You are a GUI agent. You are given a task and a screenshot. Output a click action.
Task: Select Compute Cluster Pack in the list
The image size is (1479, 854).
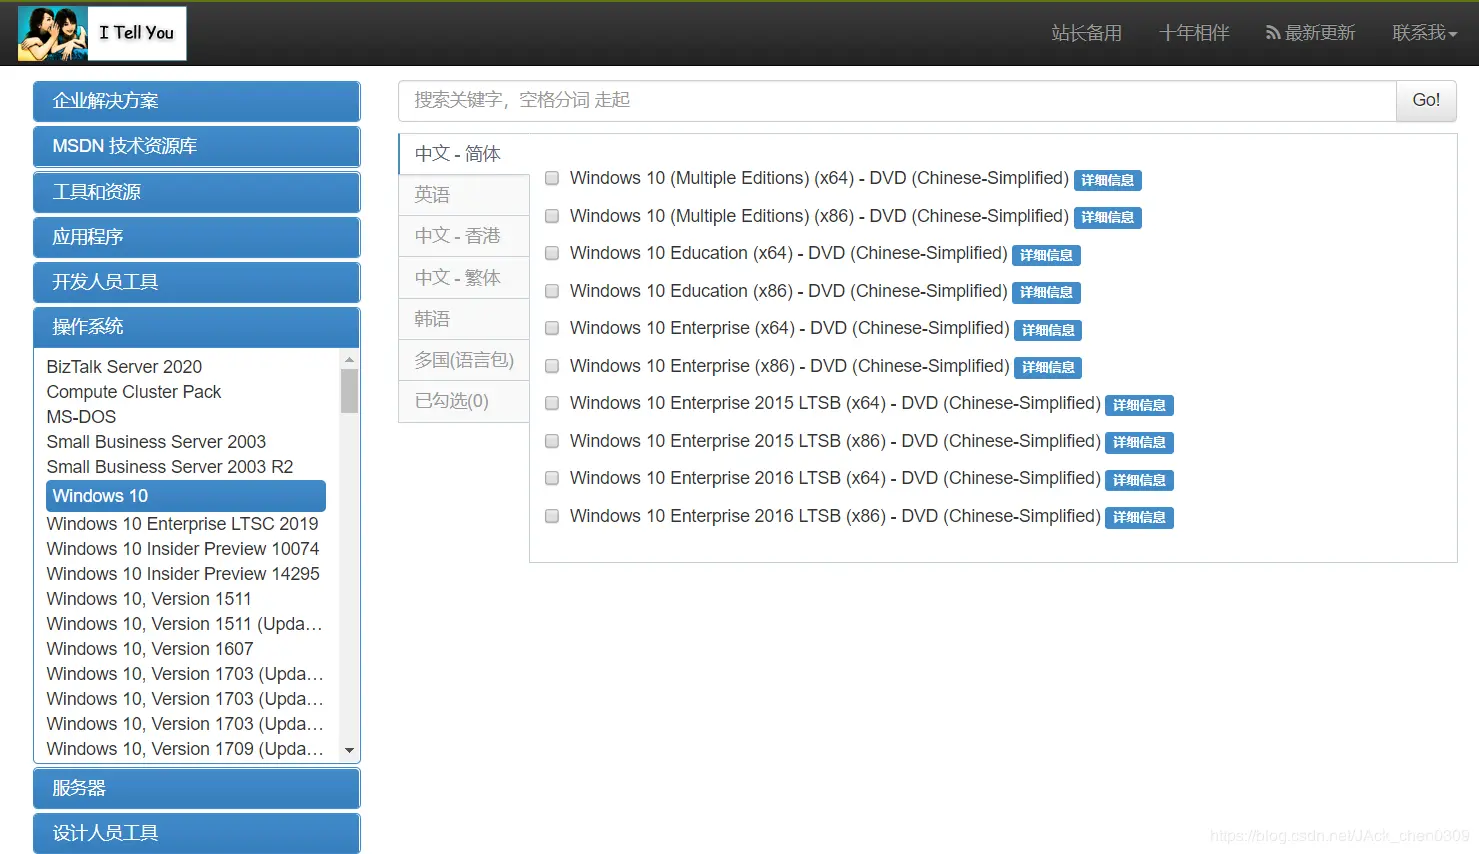(134, 392)
